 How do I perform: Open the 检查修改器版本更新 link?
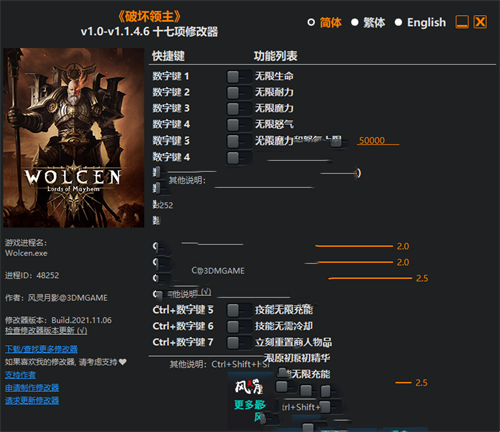(x=46, y=331)
